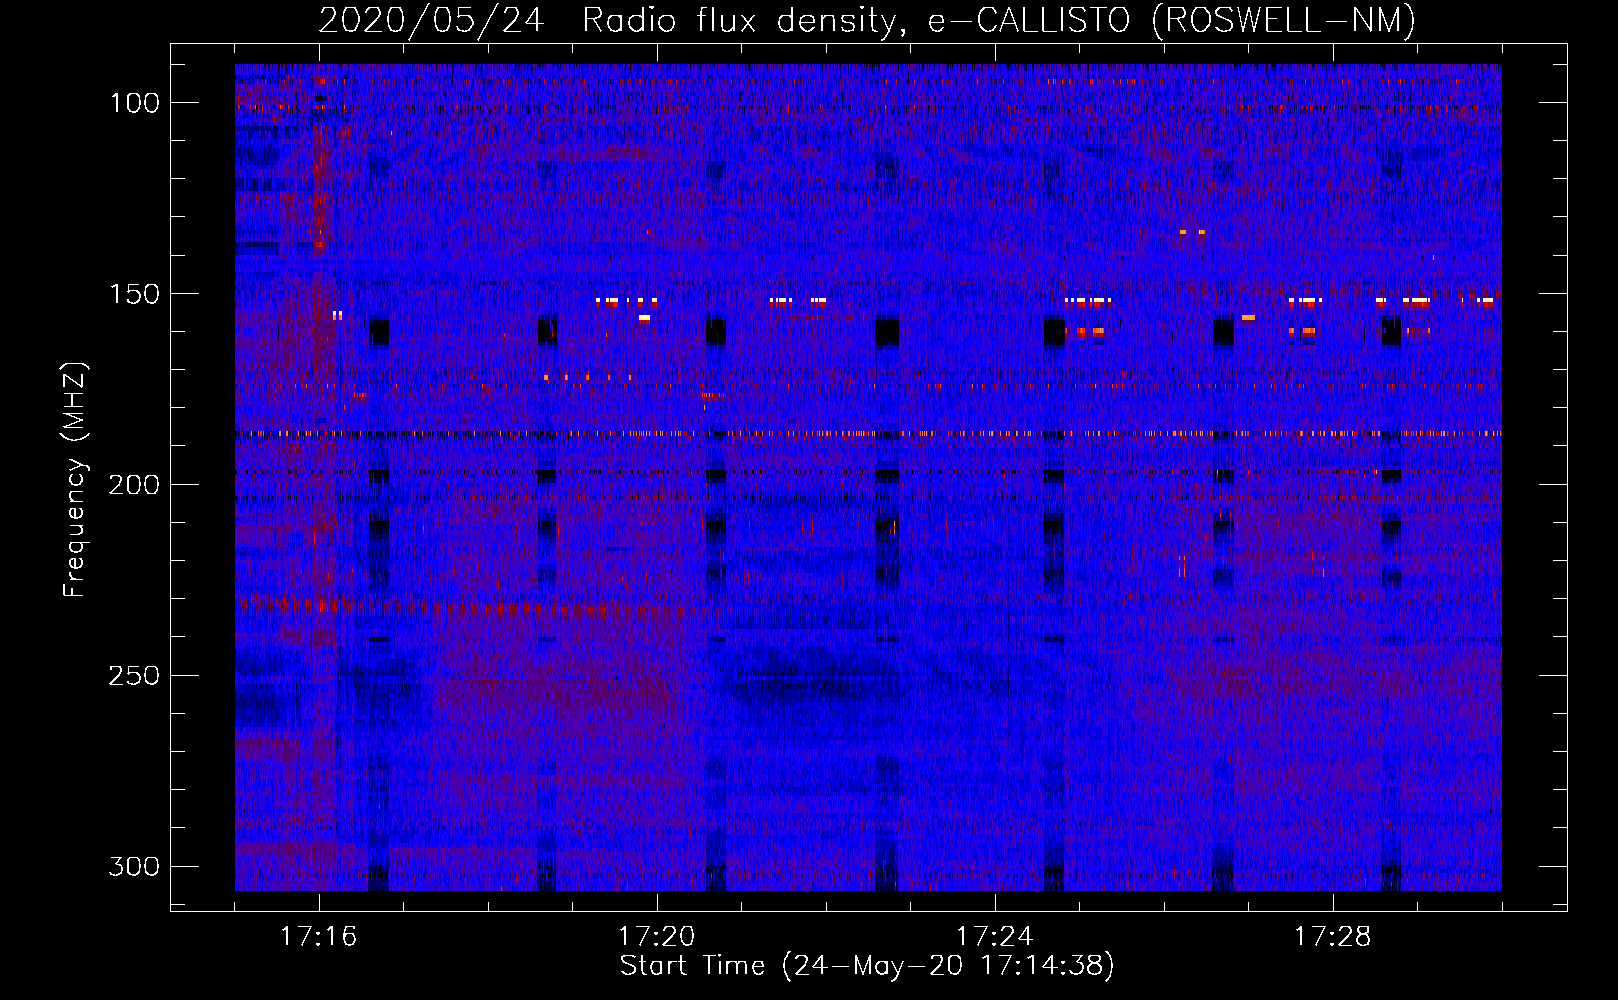The height and width of the screenshot is (1000, 1618).
Task: Click the 17:24 time tick label
Action: (x=994, y=937)
